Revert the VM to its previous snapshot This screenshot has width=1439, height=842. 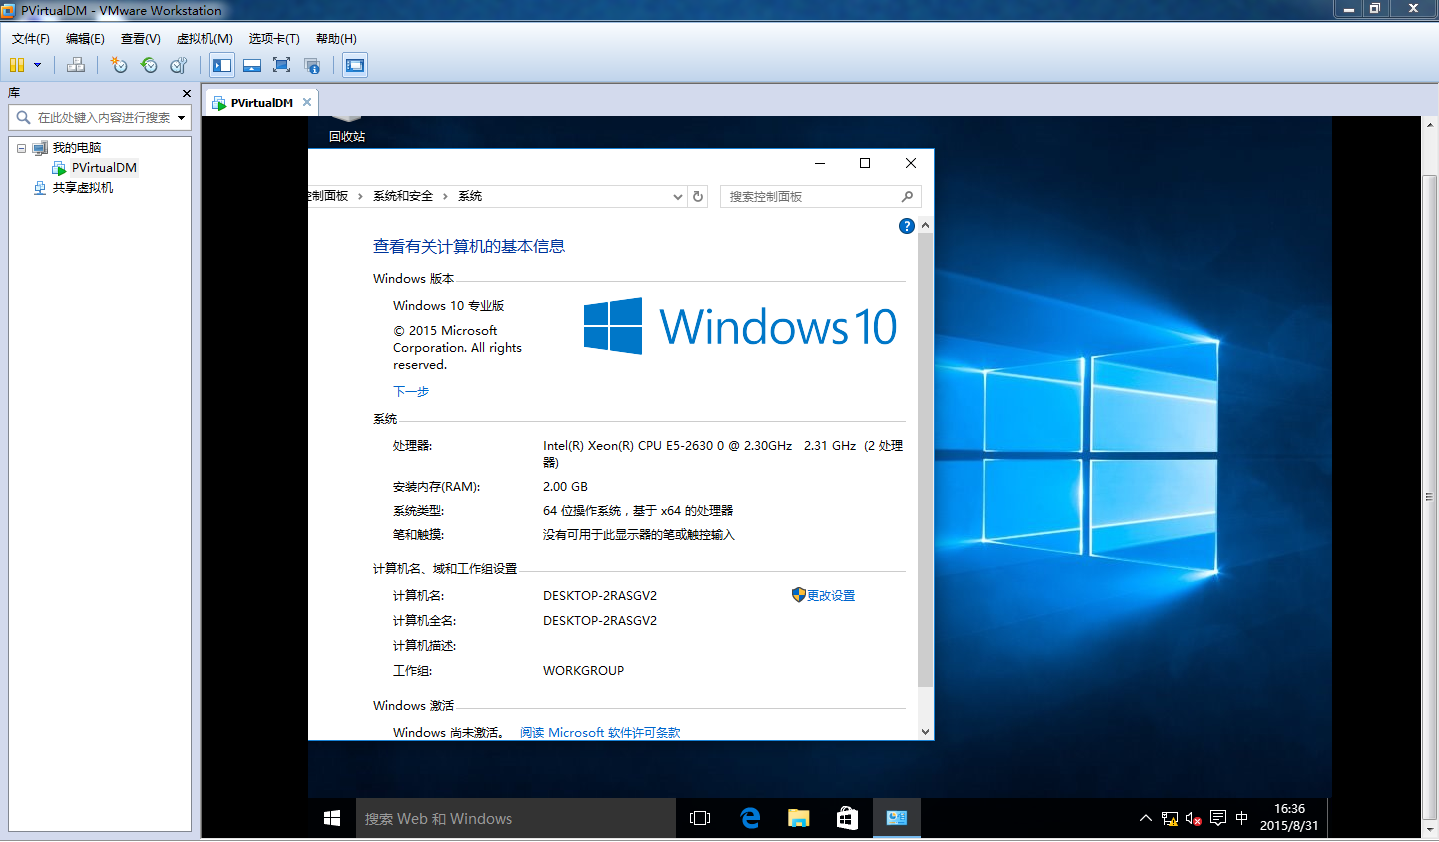click(x=149, y=65)
